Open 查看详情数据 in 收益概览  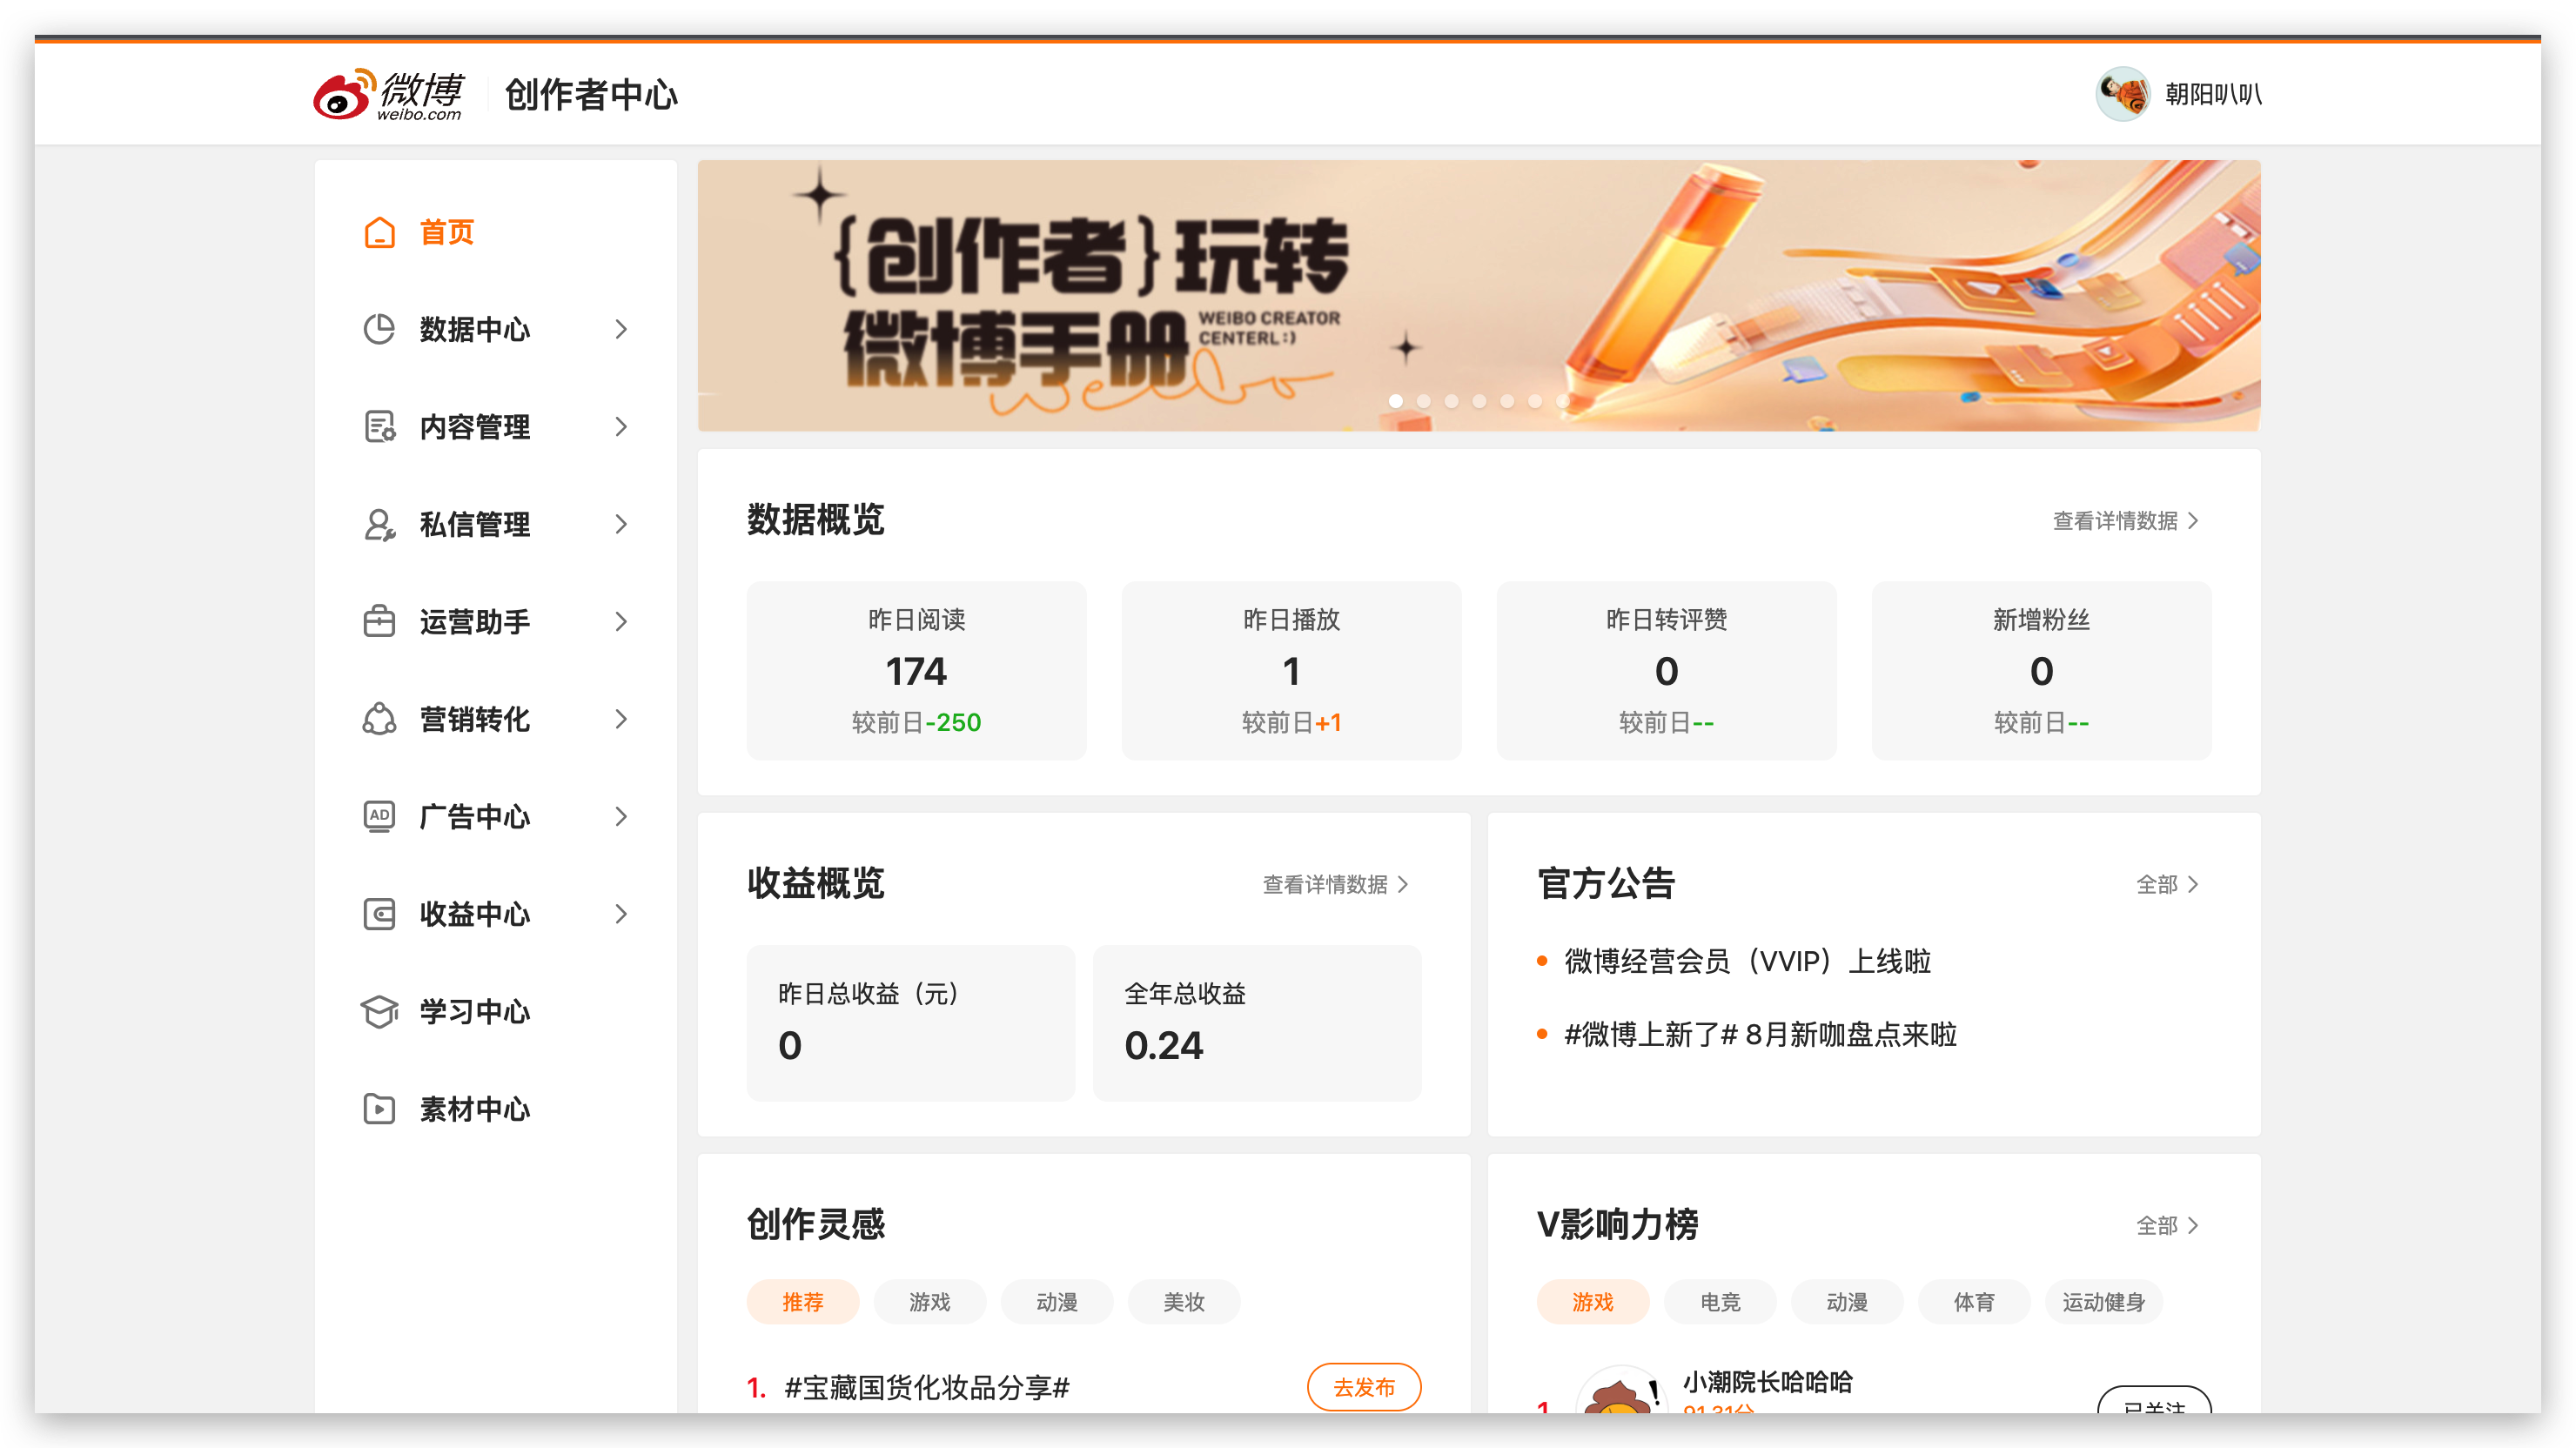coord(1335,885)
